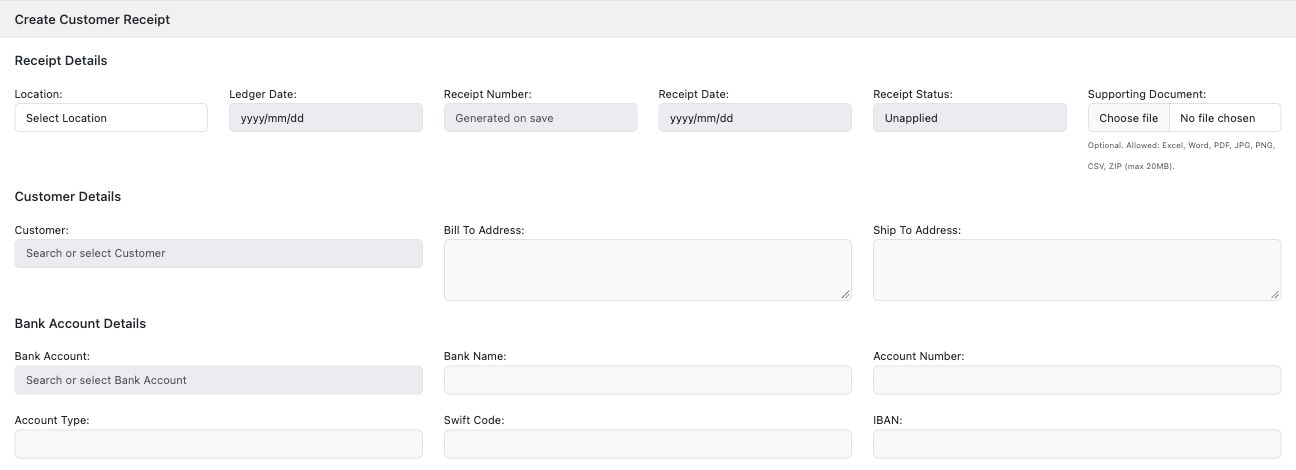
Task: Click the Swift Code field
Action: 648,444
